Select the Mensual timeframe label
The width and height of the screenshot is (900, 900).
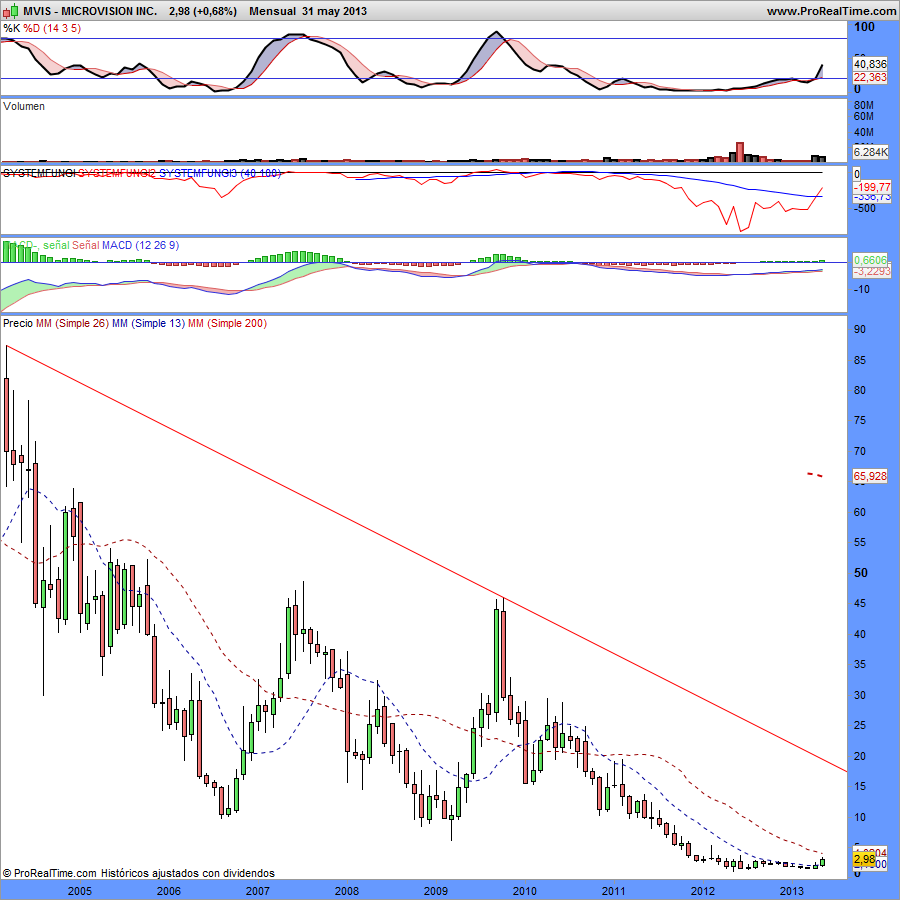(273, 11)
